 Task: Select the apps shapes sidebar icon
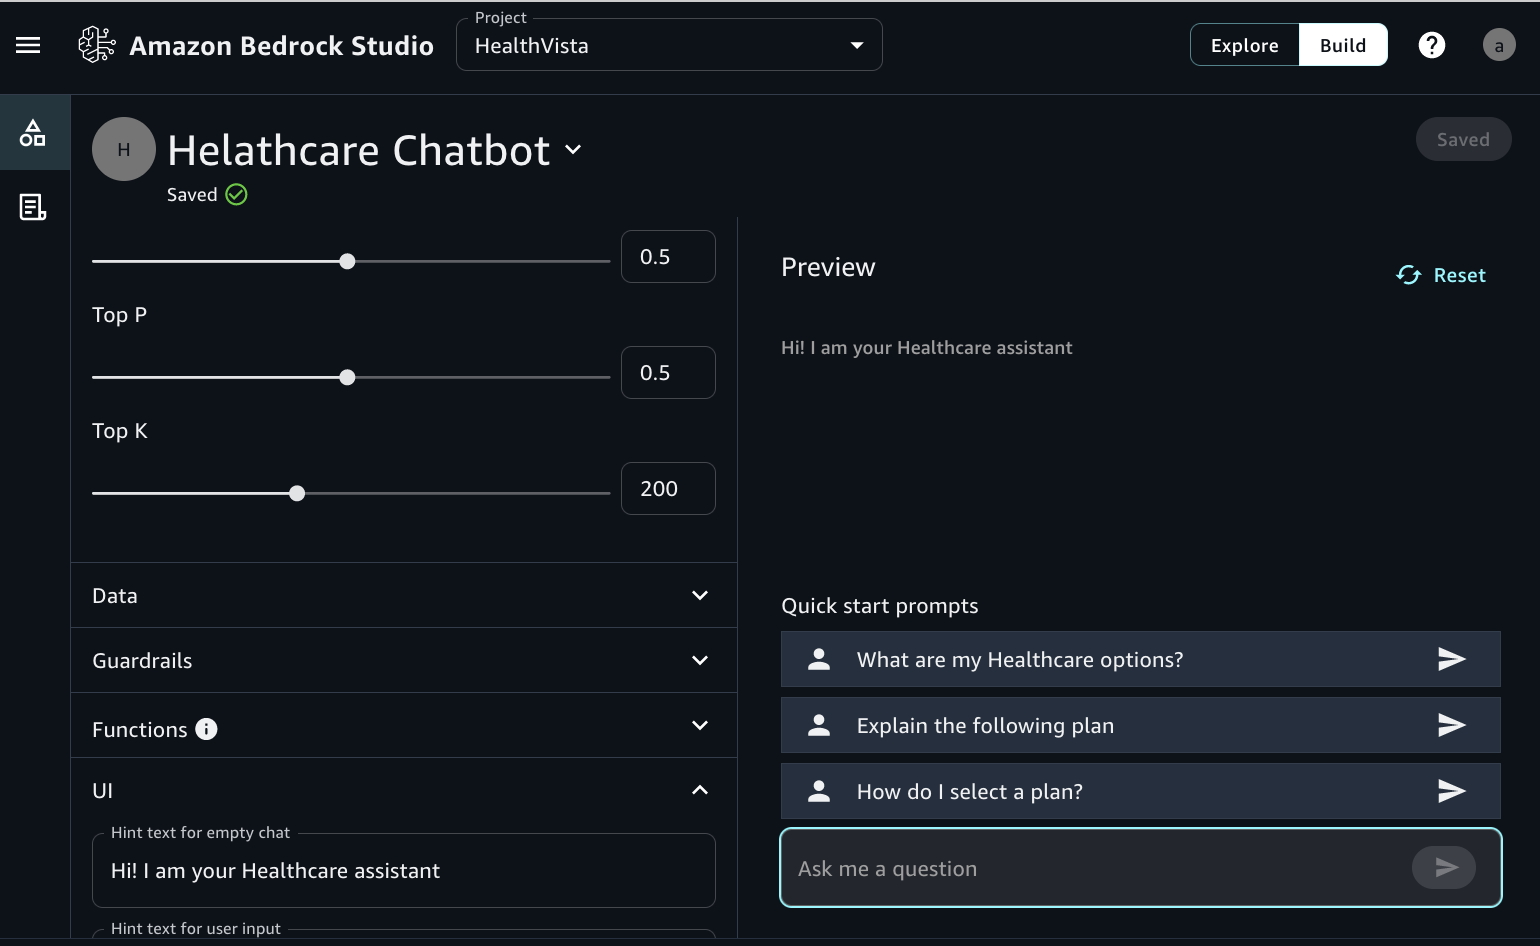click(x=33, y=133)
